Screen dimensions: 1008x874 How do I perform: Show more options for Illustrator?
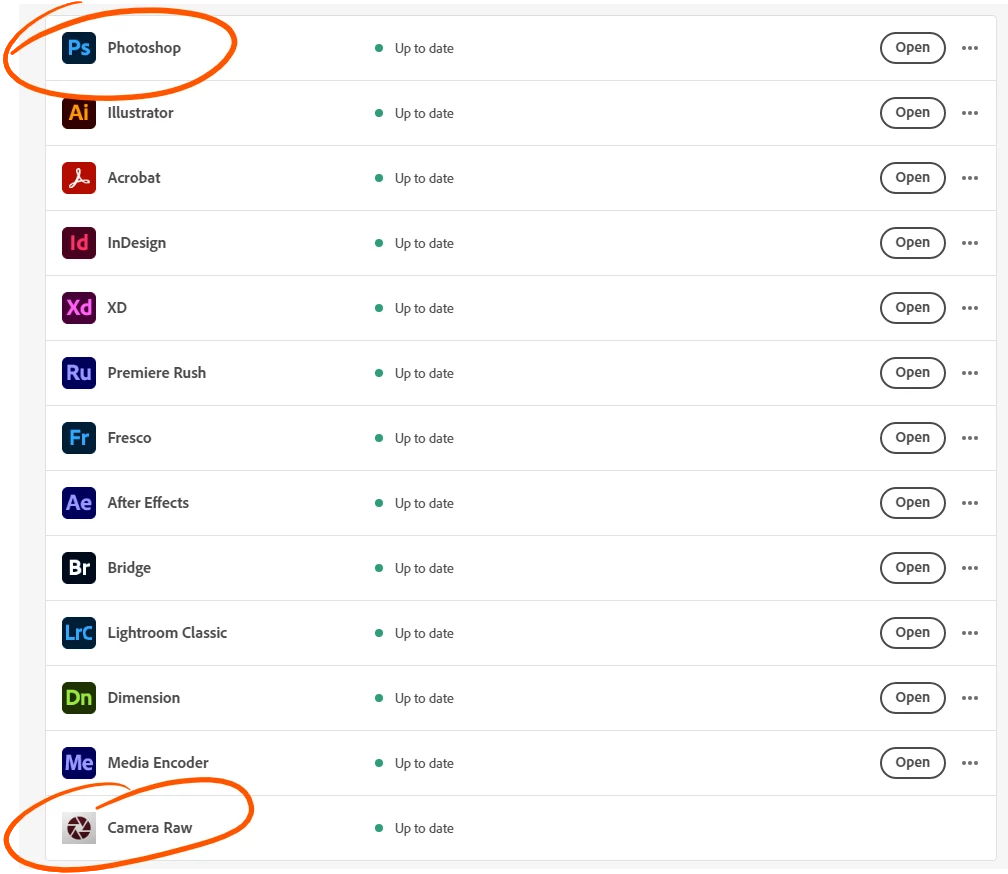pyautogui.click(x=969, y=113)
